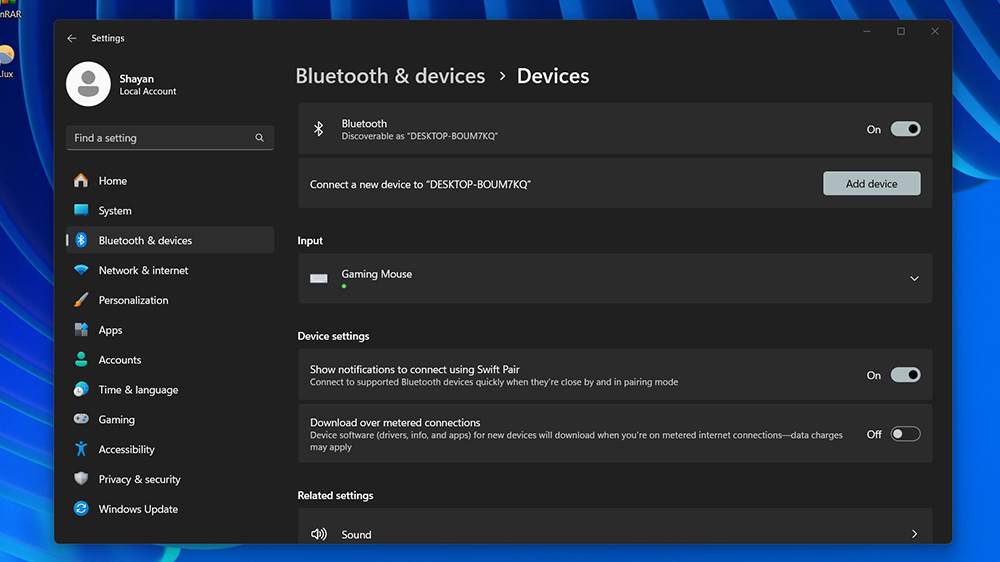Screen dimensions: 1000x562
Task: Open the Home settings page
Action: [170, 181]
